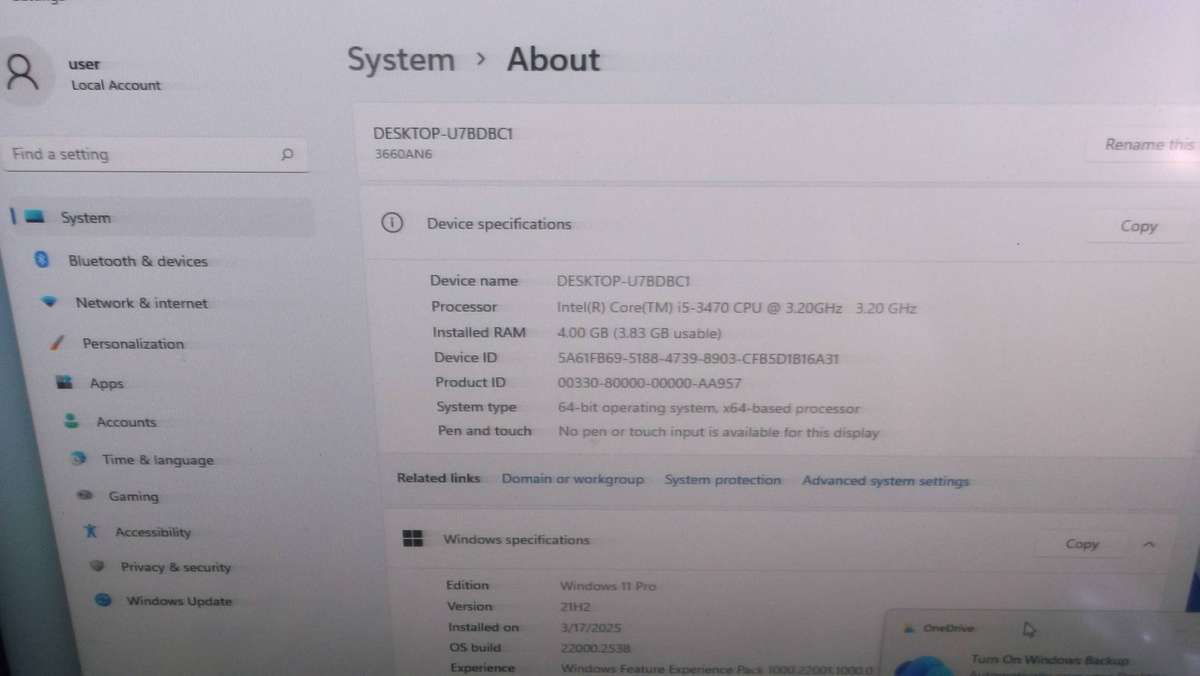1200x676 pixels.
Task: Click the Installed on date 3/17/2025
Action: (x=590, y=628)
